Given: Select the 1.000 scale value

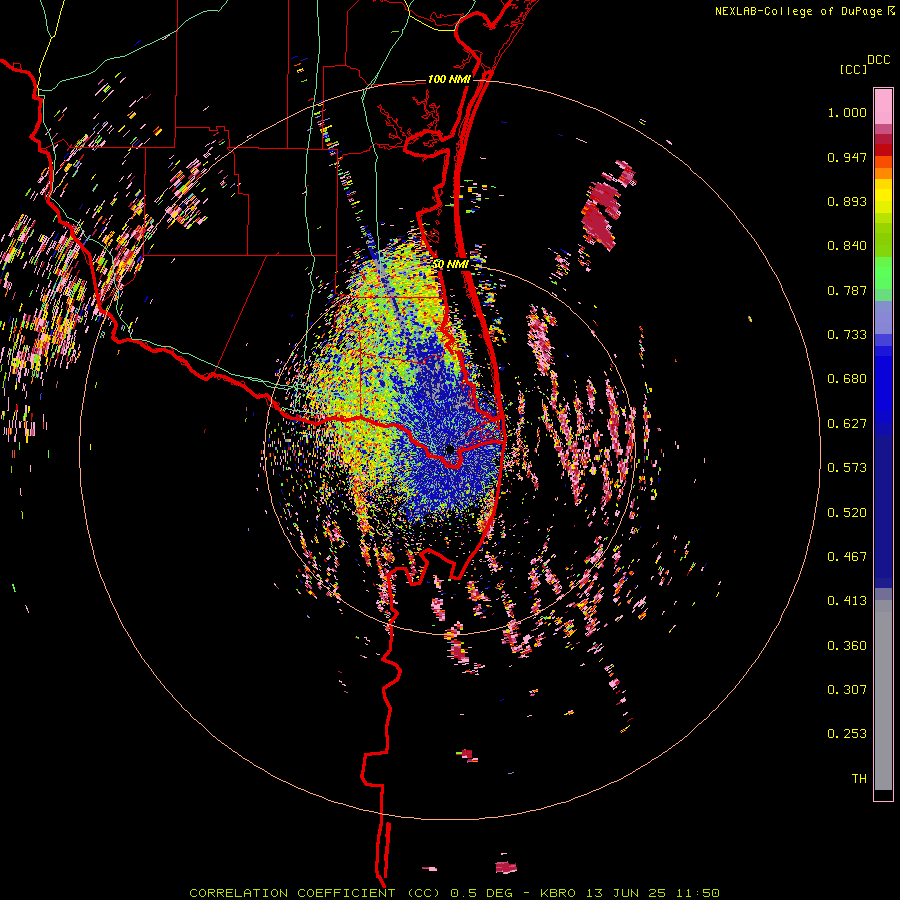Looking at the screenshot, I should pyautogui.click(x=847, y=112).
